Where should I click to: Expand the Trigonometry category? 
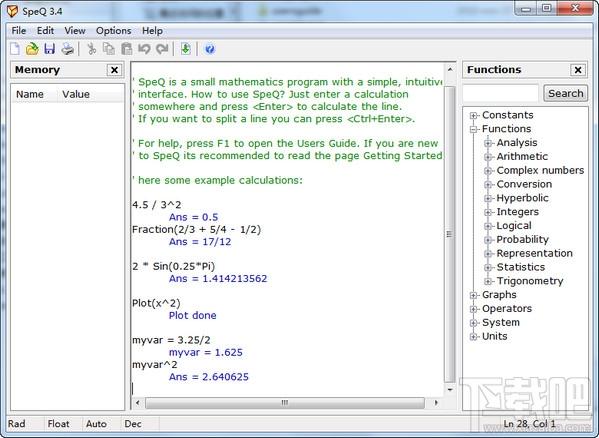[488, 281]
